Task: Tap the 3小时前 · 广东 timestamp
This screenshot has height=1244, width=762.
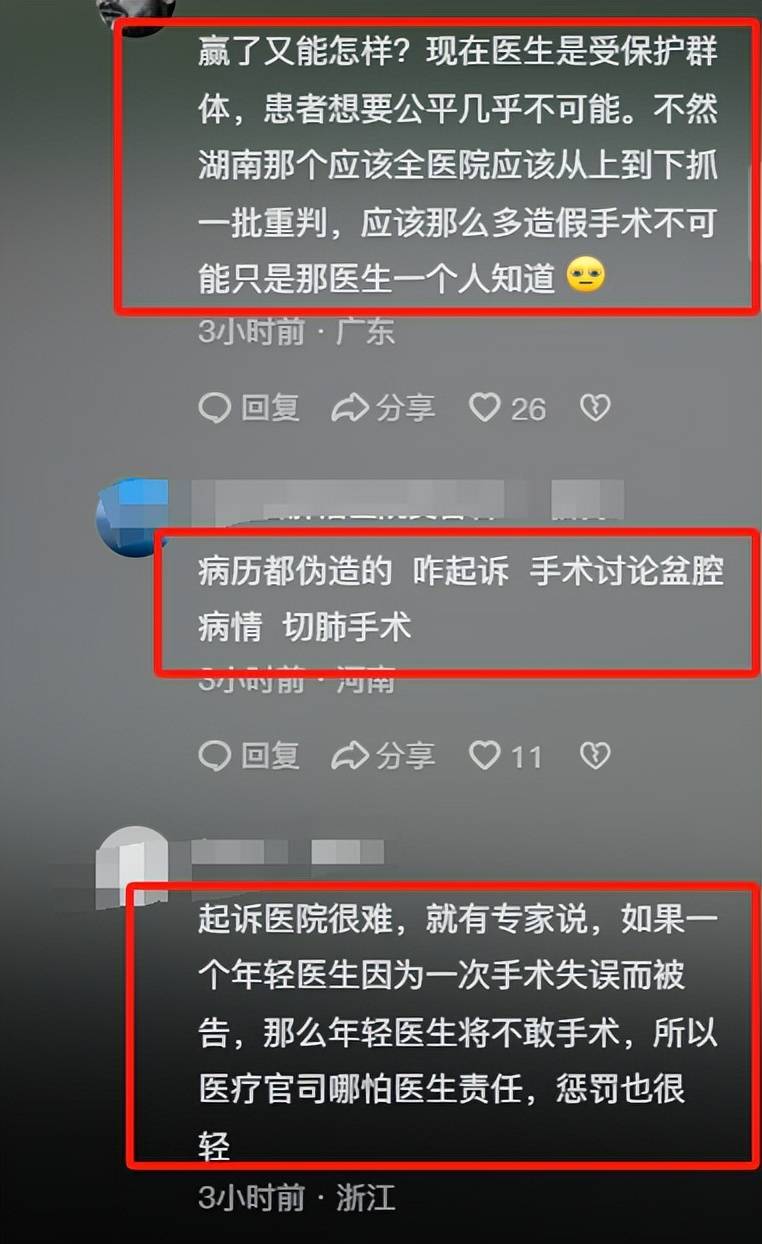Action: [296, 331]
